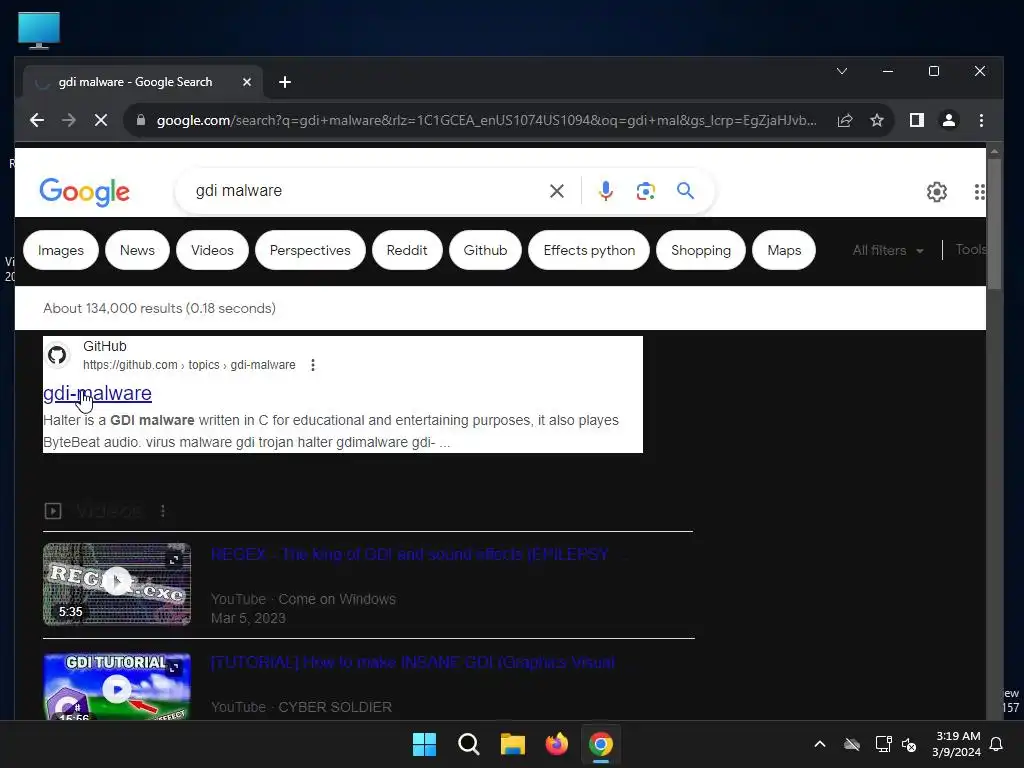The width and height of the screenshot is (1024, 768).
Task: Click the forward navigation arrow
Action: 69,120
